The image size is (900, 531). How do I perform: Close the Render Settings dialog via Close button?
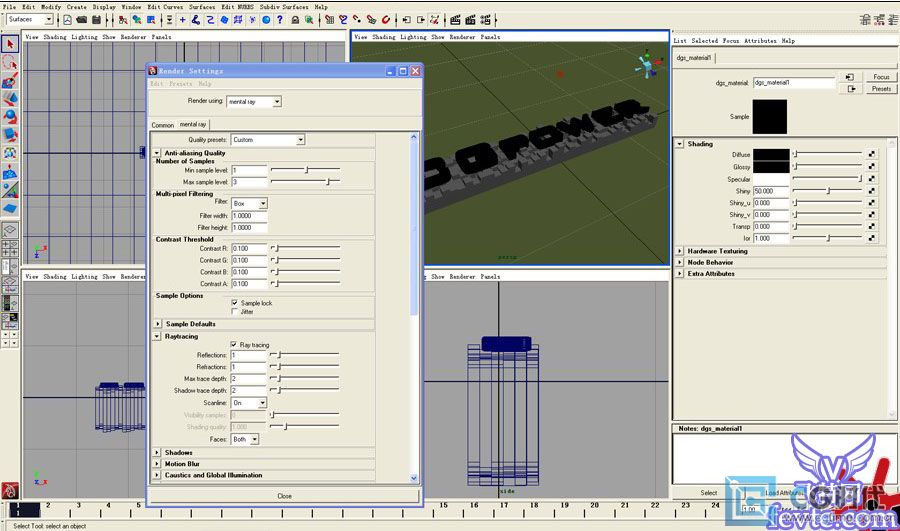[x=284, y=496]
